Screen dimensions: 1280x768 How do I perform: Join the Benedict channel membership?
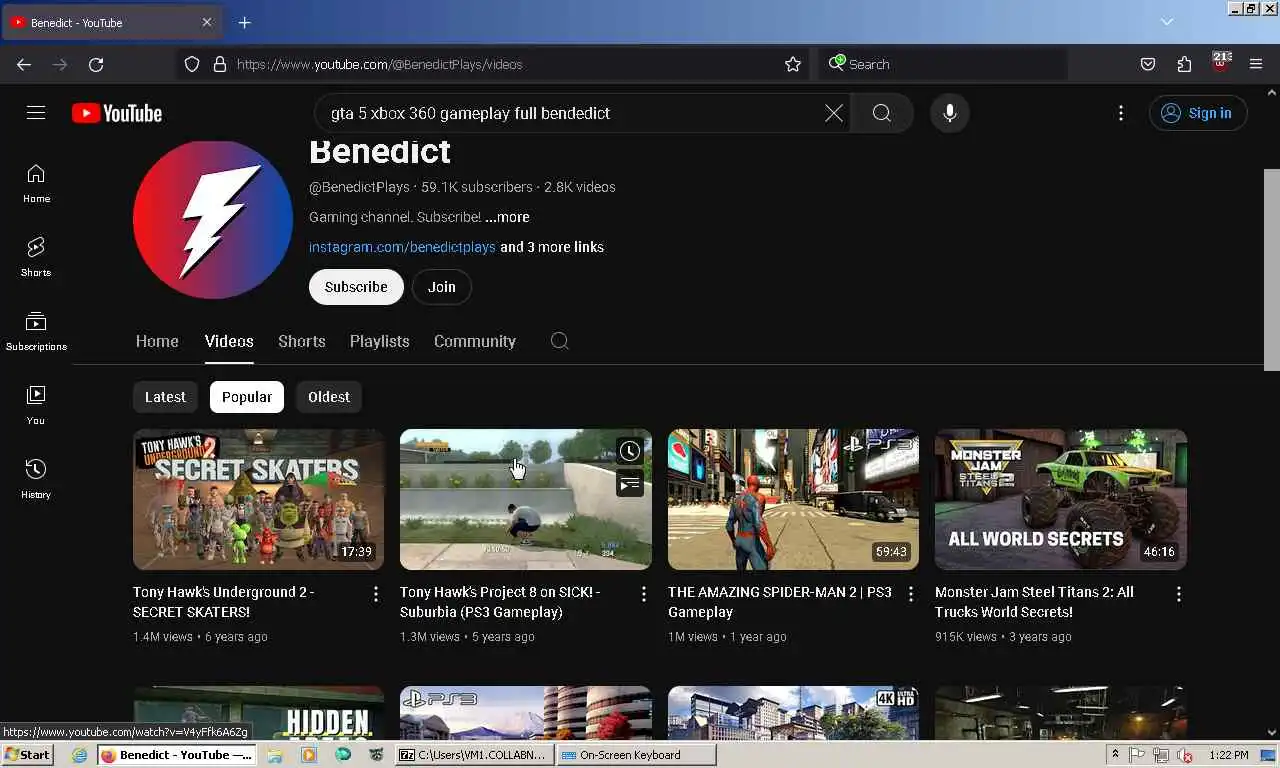(x=442, y=287)
